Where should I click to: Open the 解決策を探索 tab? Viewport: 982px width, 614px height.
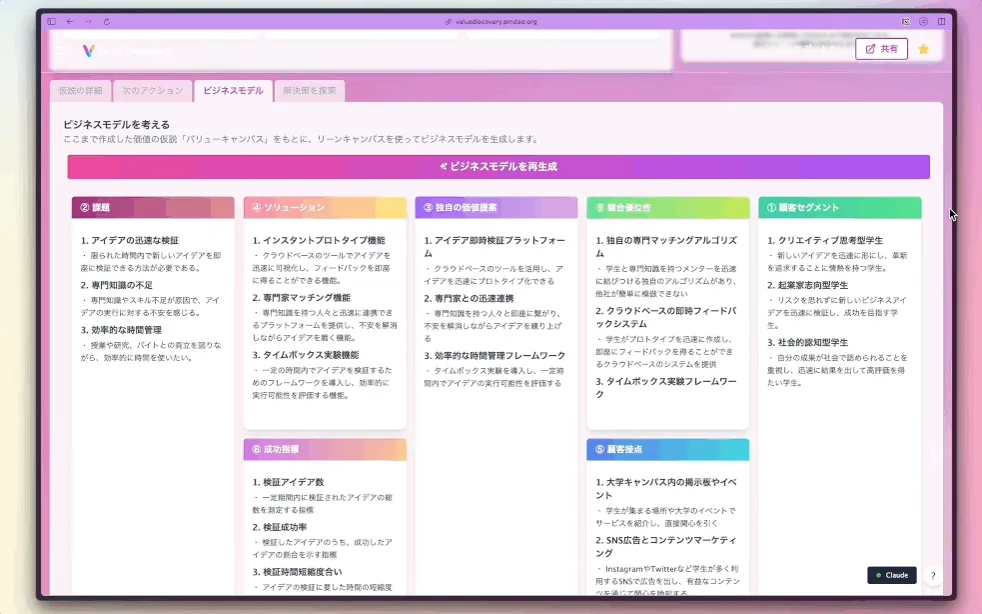click(309, 91)
